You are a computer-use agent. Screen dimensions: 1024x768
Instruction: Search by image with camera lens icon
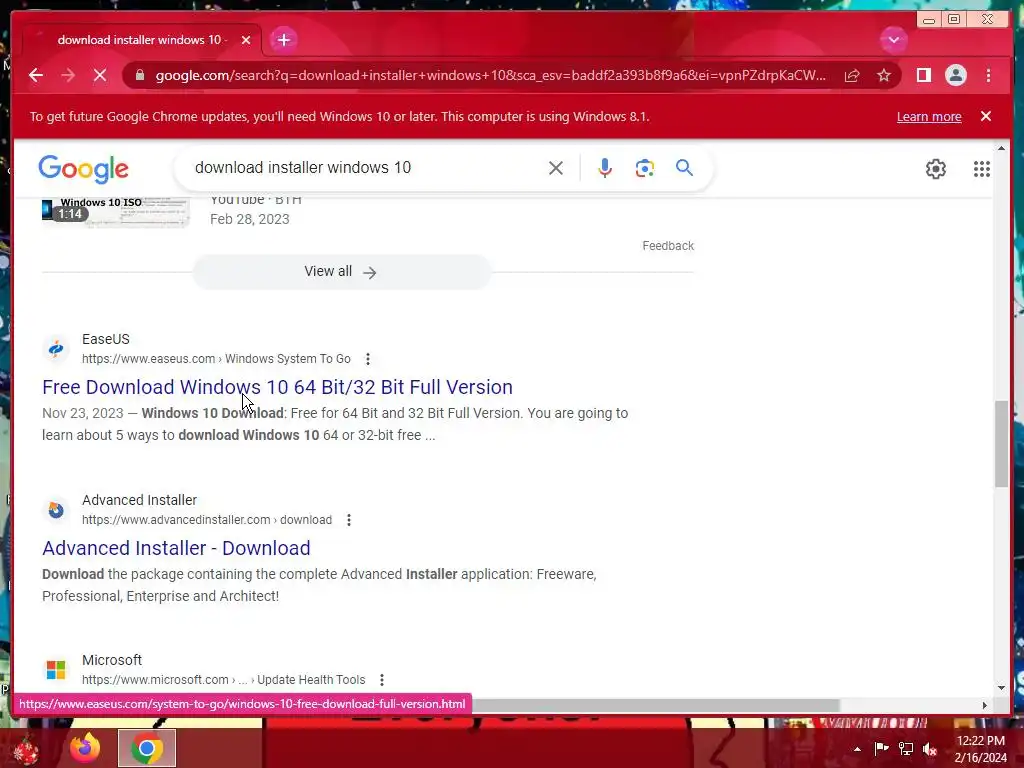click(x=645, y=168)
